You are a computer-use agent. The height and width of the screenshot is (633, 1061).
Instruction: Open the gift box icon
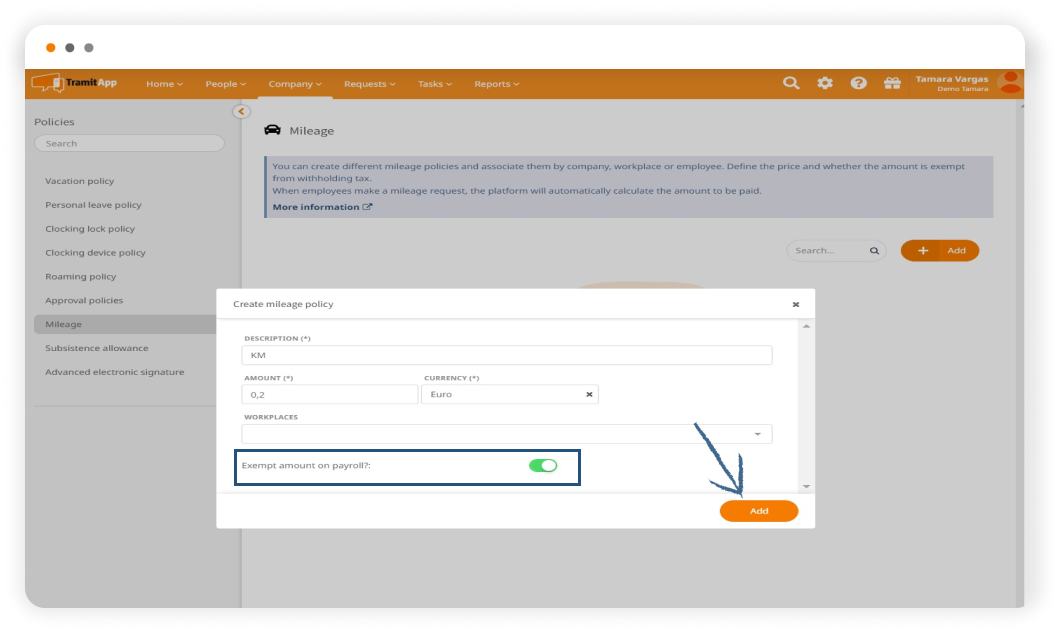(x=892, y=83)
